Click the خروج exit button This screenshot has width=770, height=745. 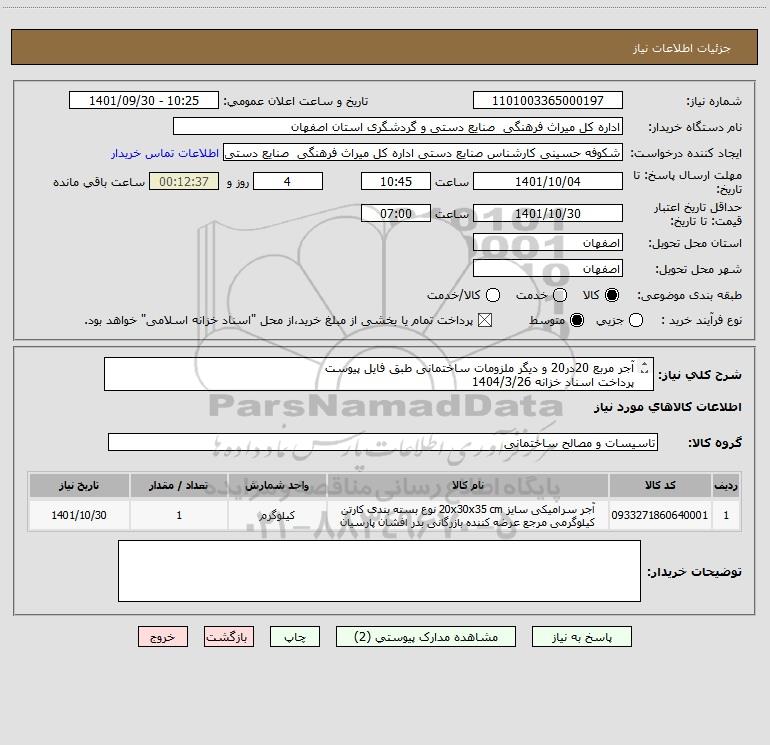coord(163,637)
